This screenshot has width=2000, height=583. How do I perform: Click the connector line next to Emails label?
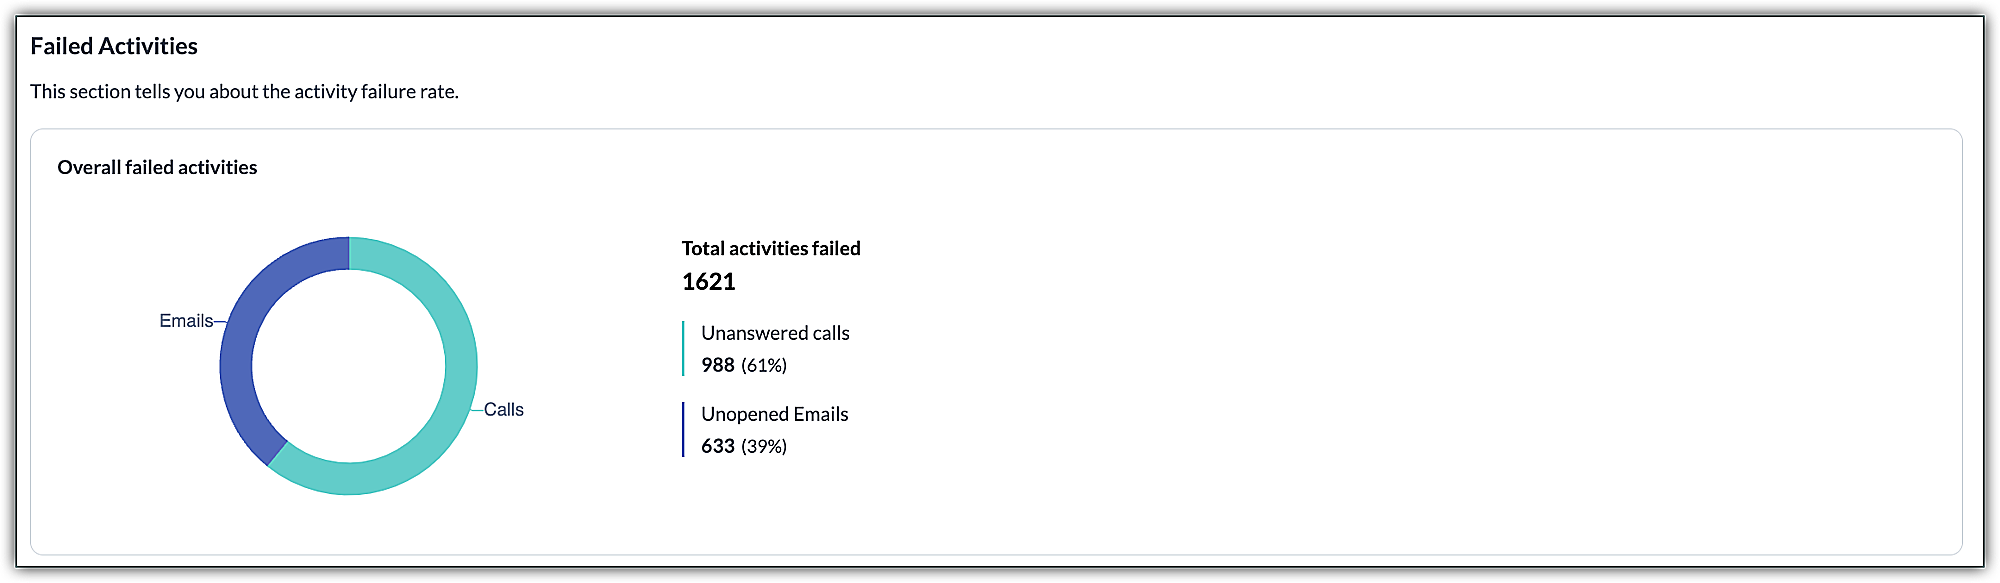click(220, 322)
